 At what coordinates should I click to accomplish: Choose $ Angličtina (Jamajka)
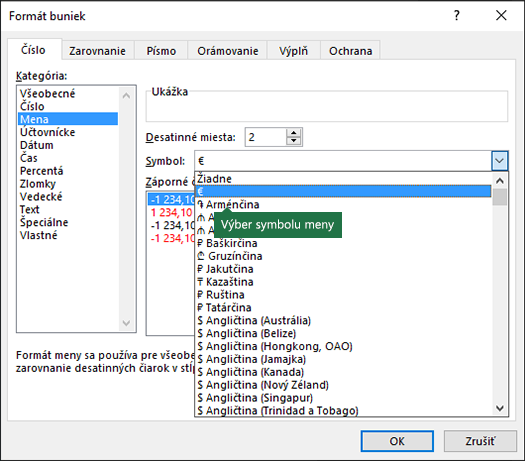[x=344, y=359]
